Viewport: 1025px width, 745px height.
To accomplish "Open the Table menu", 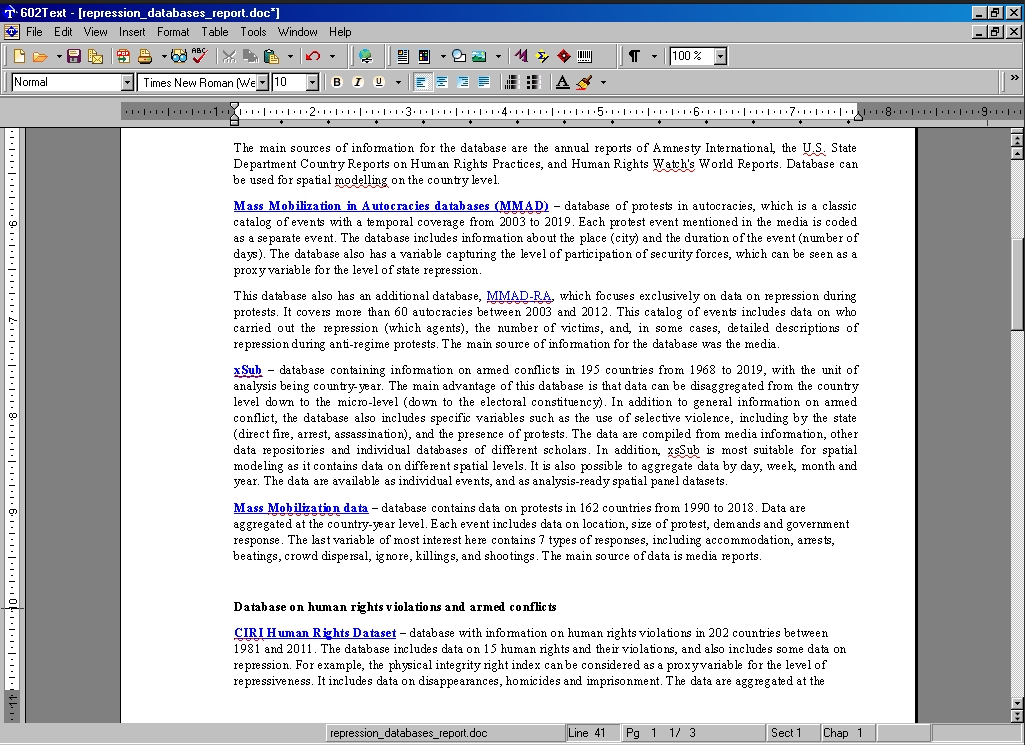I will pyautogui.click(x=214, y=31).
